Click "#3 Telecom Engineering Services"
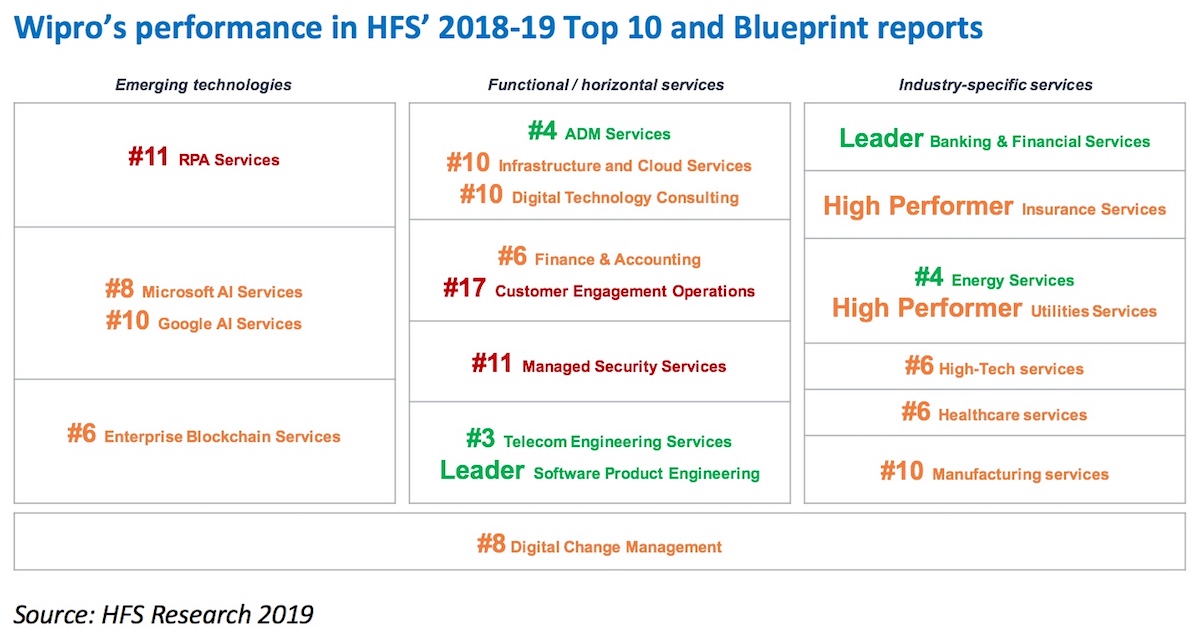The image size is (1200, 637). pos(599,440)
